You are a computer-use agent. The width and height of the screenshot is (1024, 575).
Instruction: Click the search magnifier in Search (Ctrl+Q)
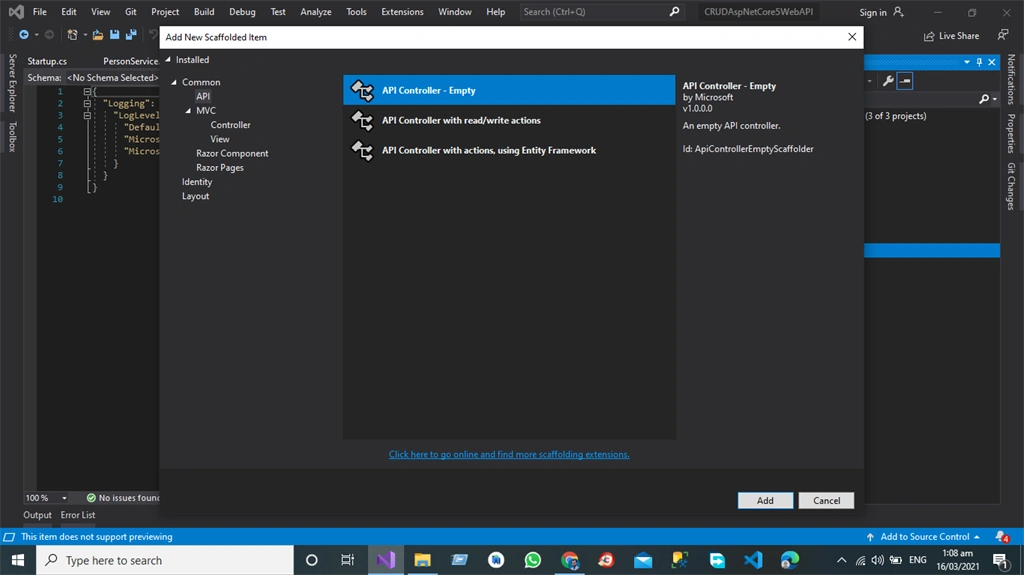pos(675,12)
